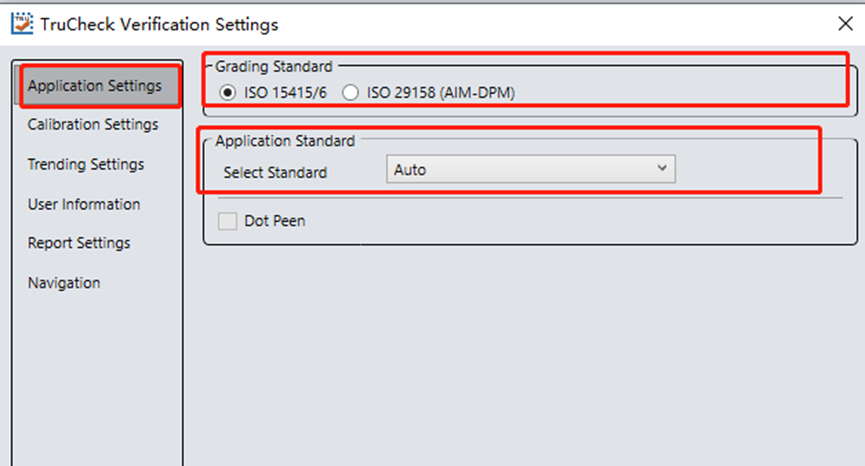This screenshot has width=865, height=466.
Task: Click the "Application Standard" group heading
Action: (285, 141)
